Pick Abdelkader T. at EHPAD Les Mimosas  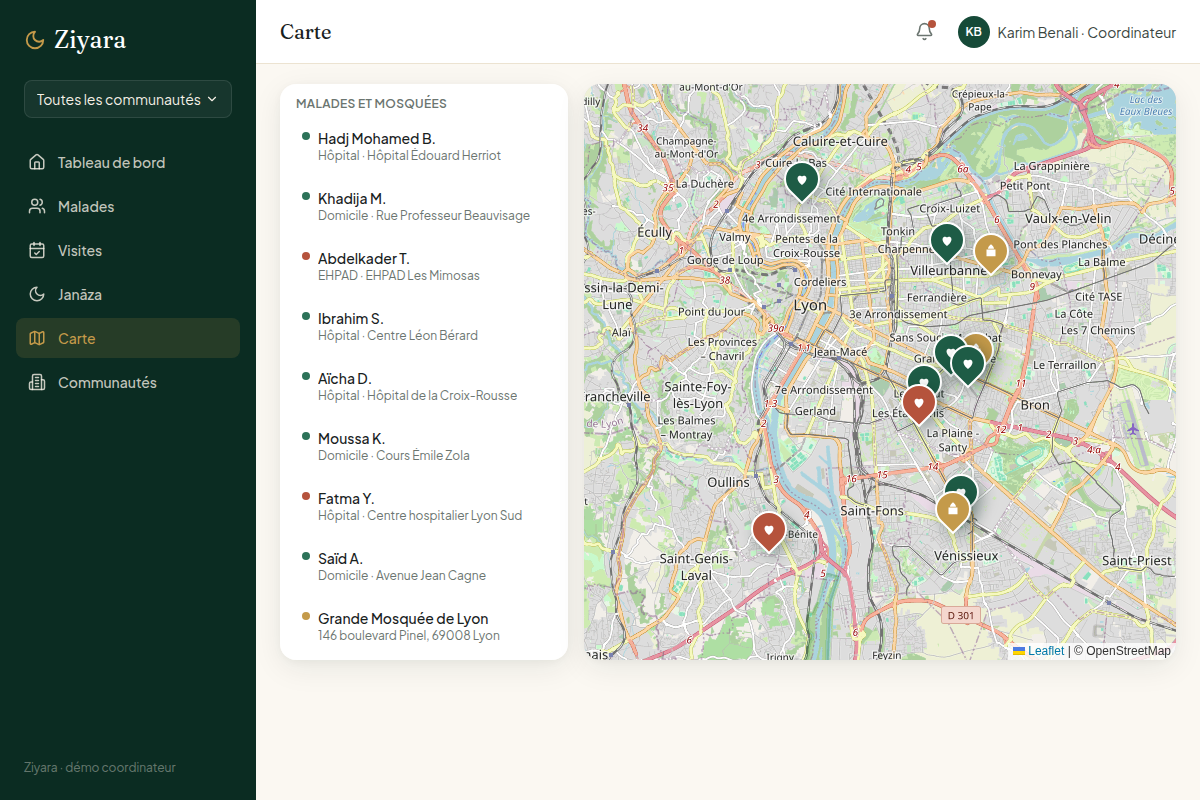tap(424, 266)
